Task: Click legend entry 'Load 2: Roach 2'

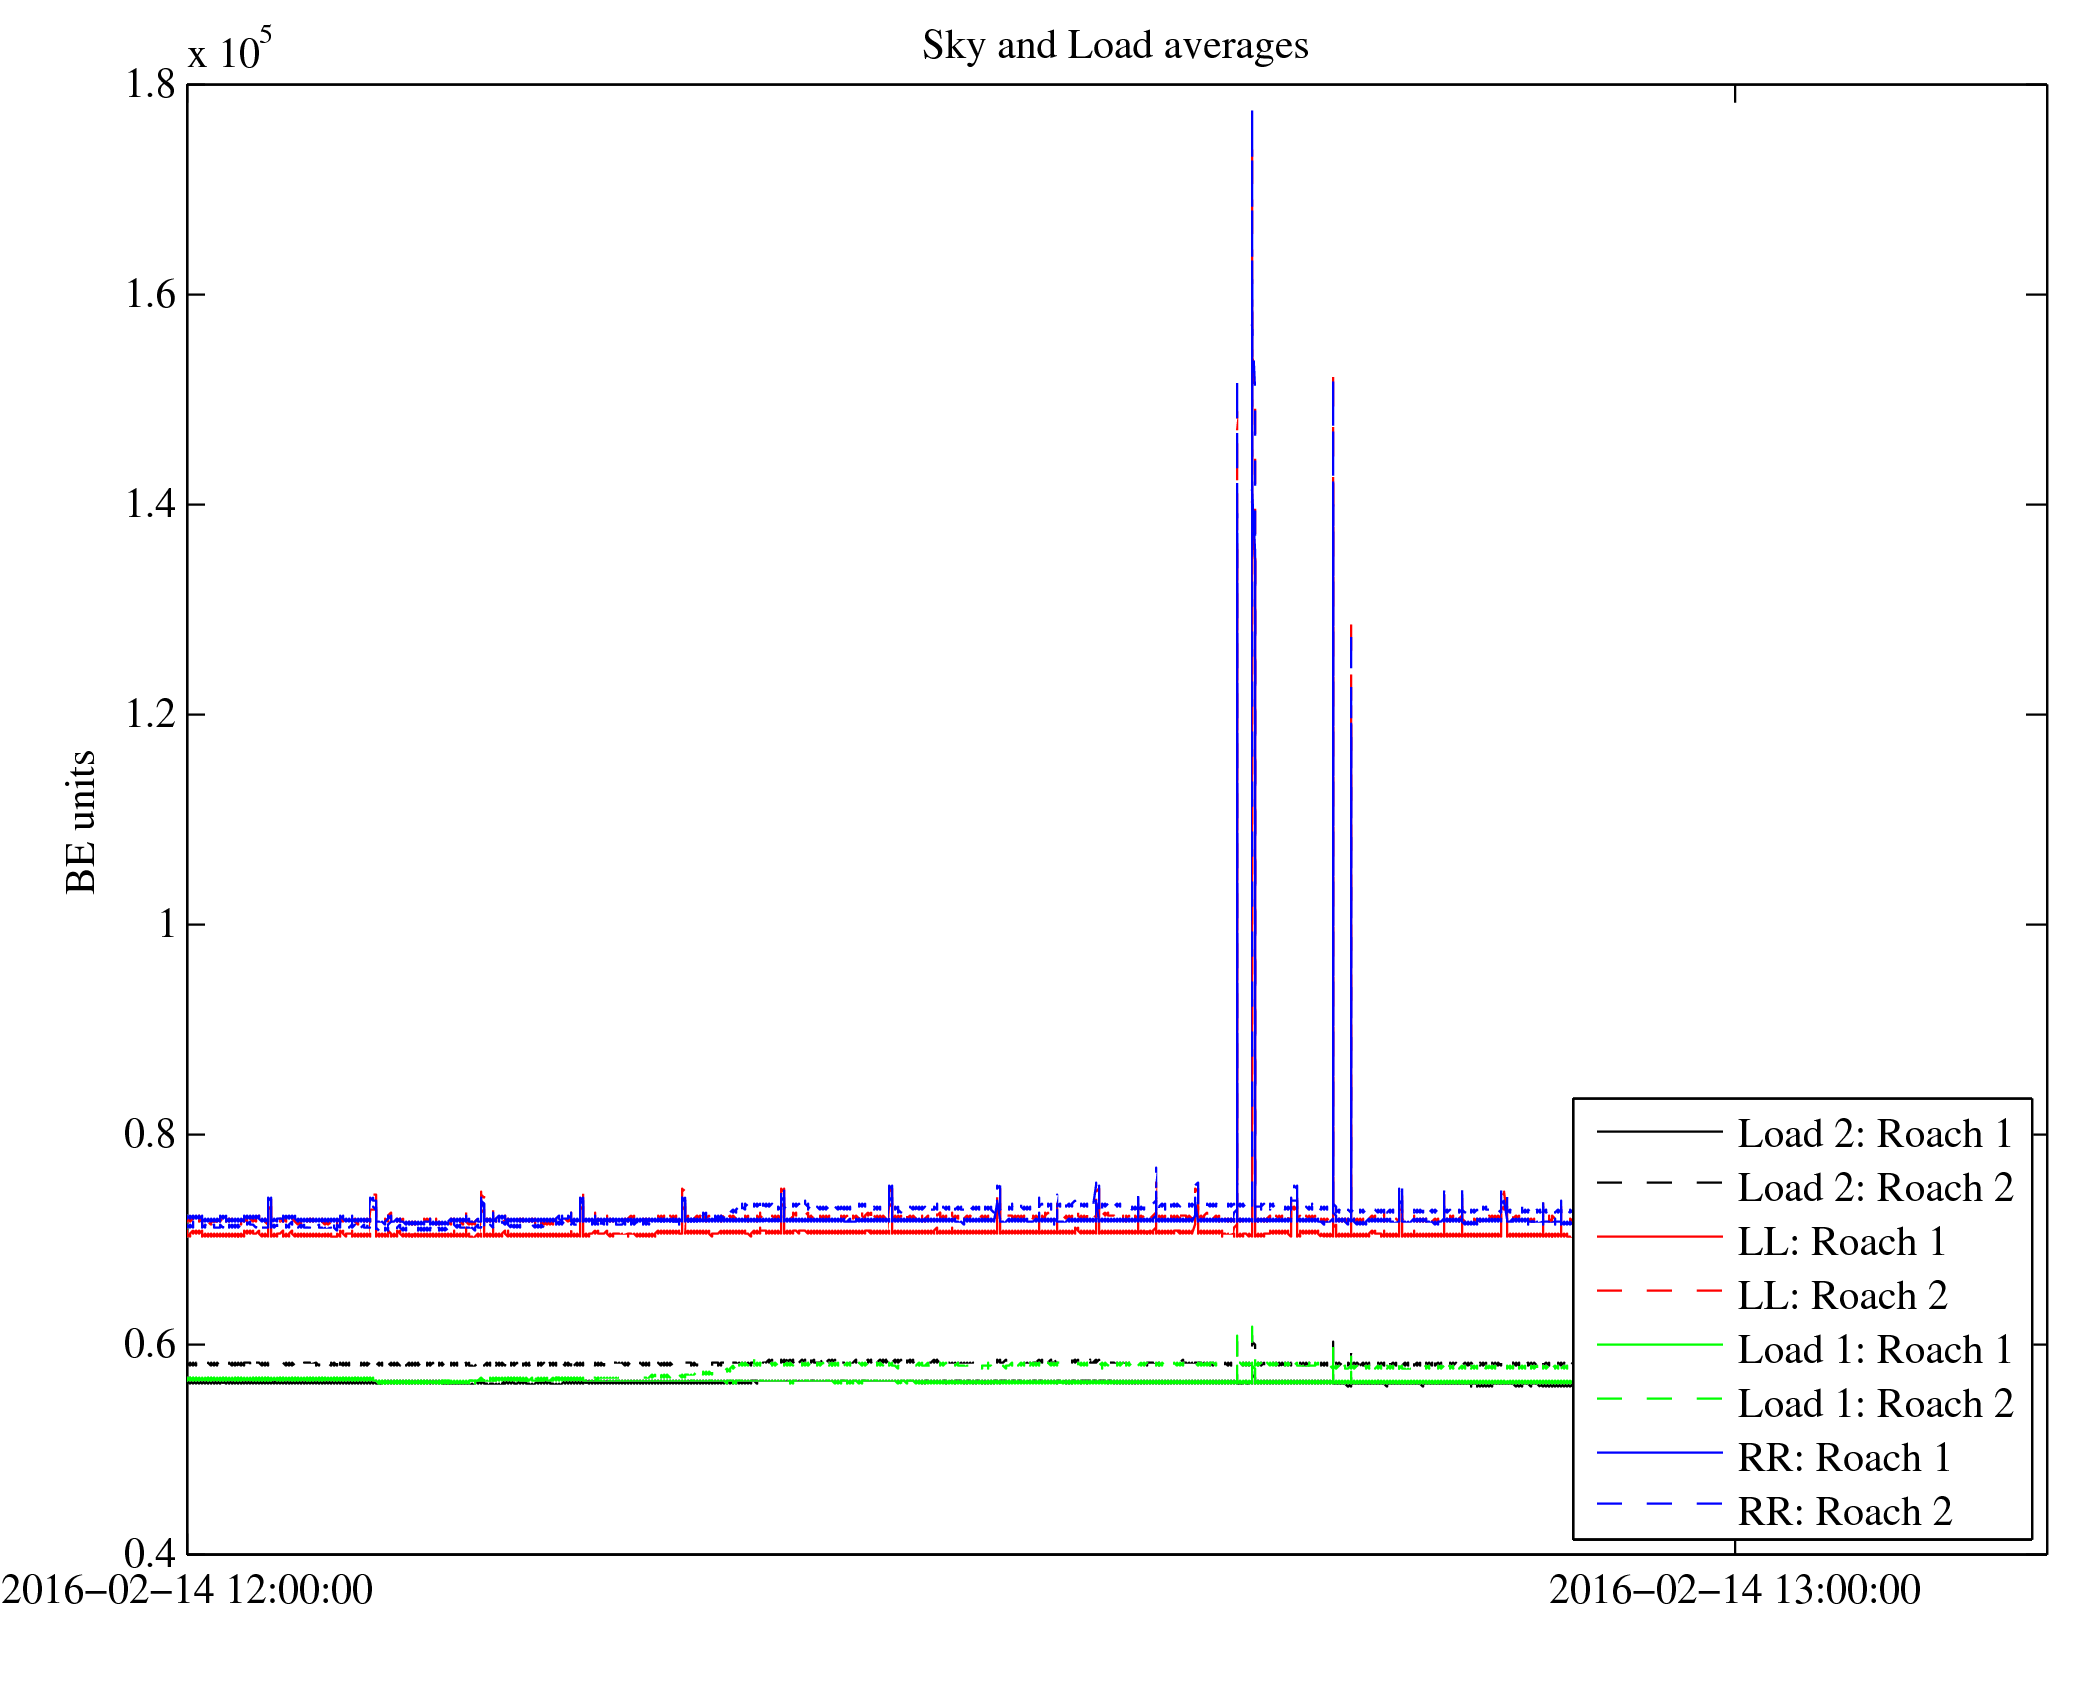Action: (1874, 1188)
